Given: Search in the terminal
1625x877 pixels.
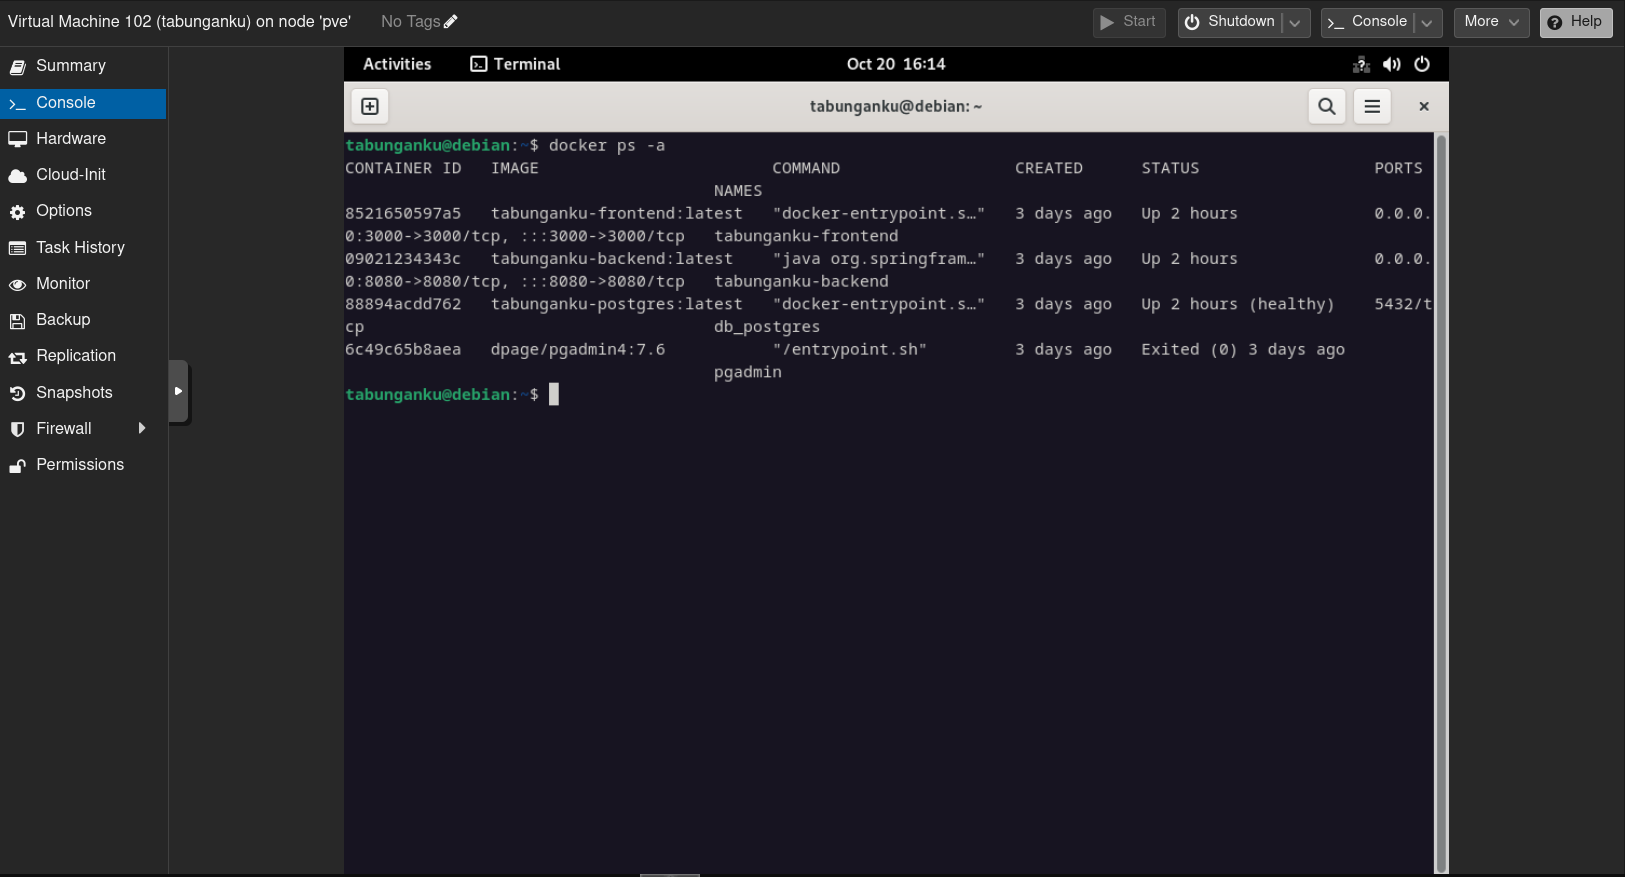Looking at the screenshot, I should pyautogui.click(x=1327, y=106).
